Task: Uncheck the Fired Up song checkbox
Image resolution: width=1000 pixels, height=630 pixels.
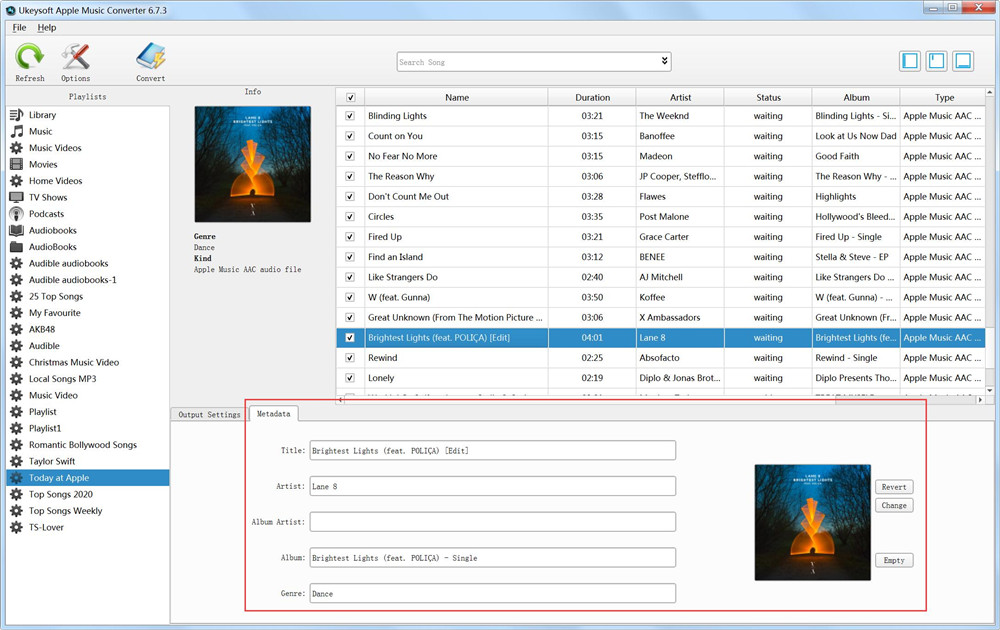Action: [x=349, y=237]
